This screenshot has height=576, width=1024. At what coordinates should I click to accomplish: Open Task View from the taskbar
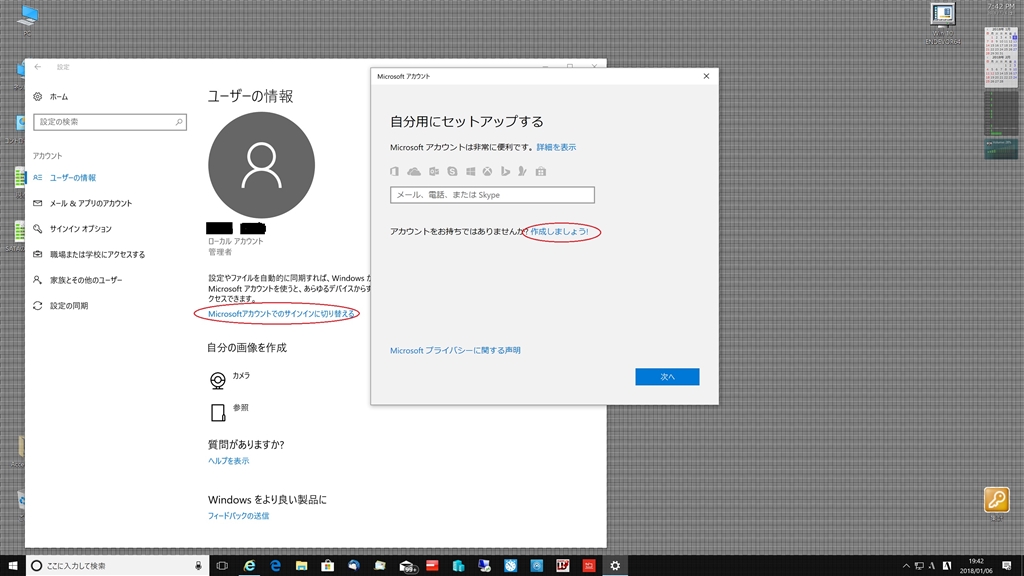(222, 566)
